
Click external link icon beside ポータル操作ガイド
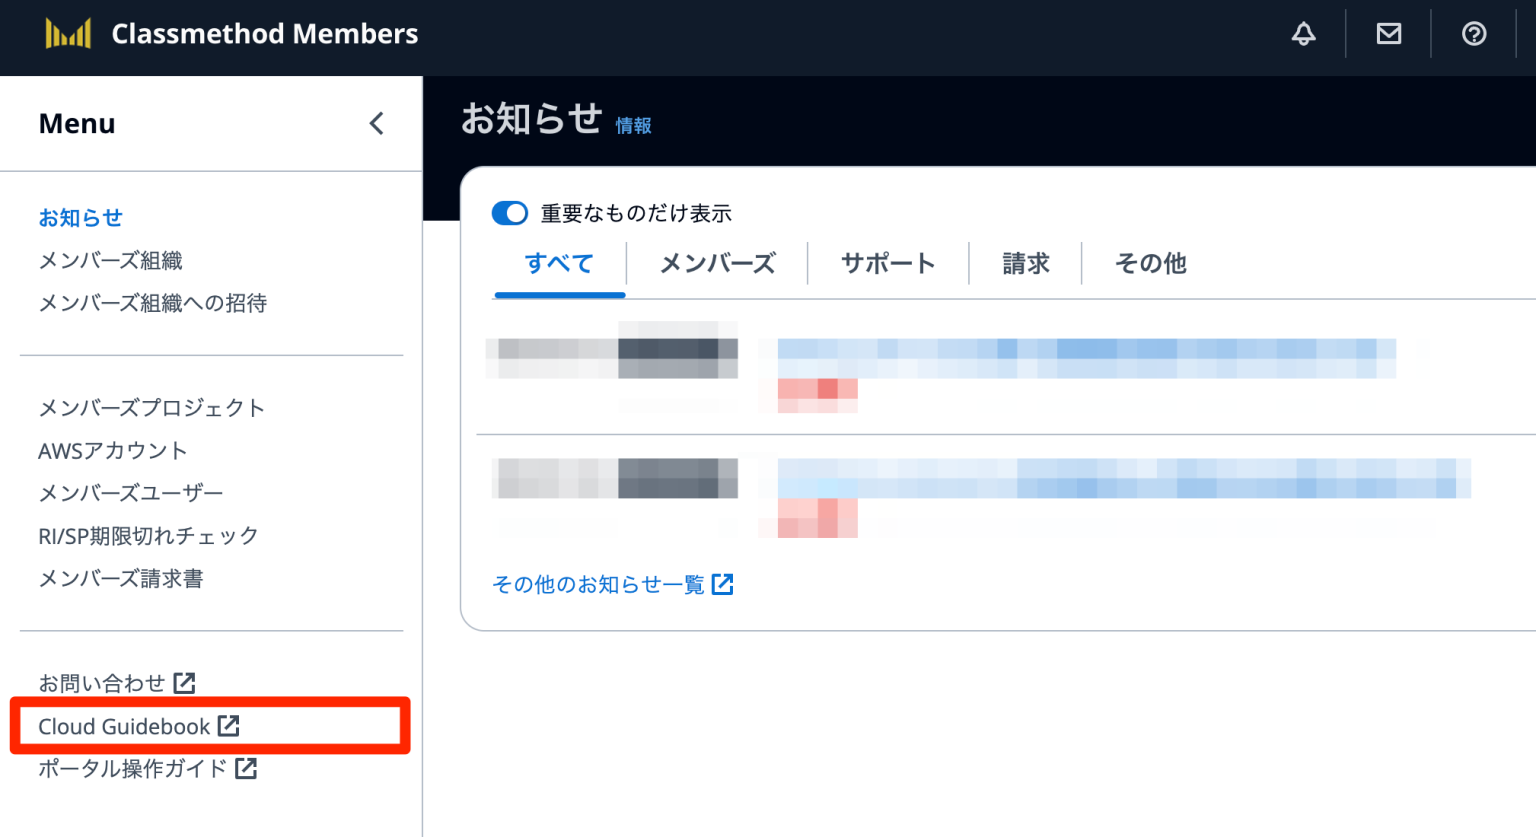click(246, 769)
